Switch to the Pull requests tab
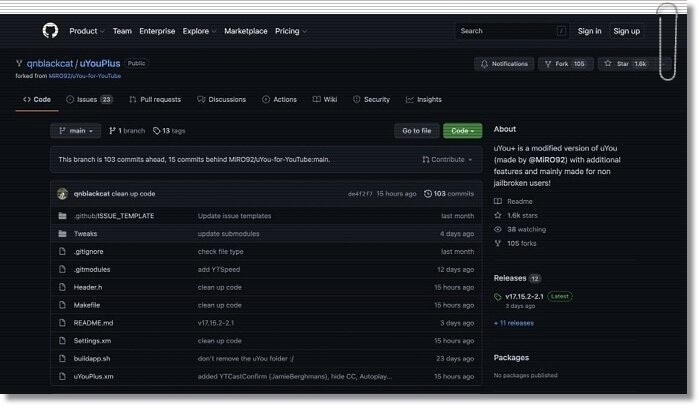 pyautogui.click(x=155, y=99)
